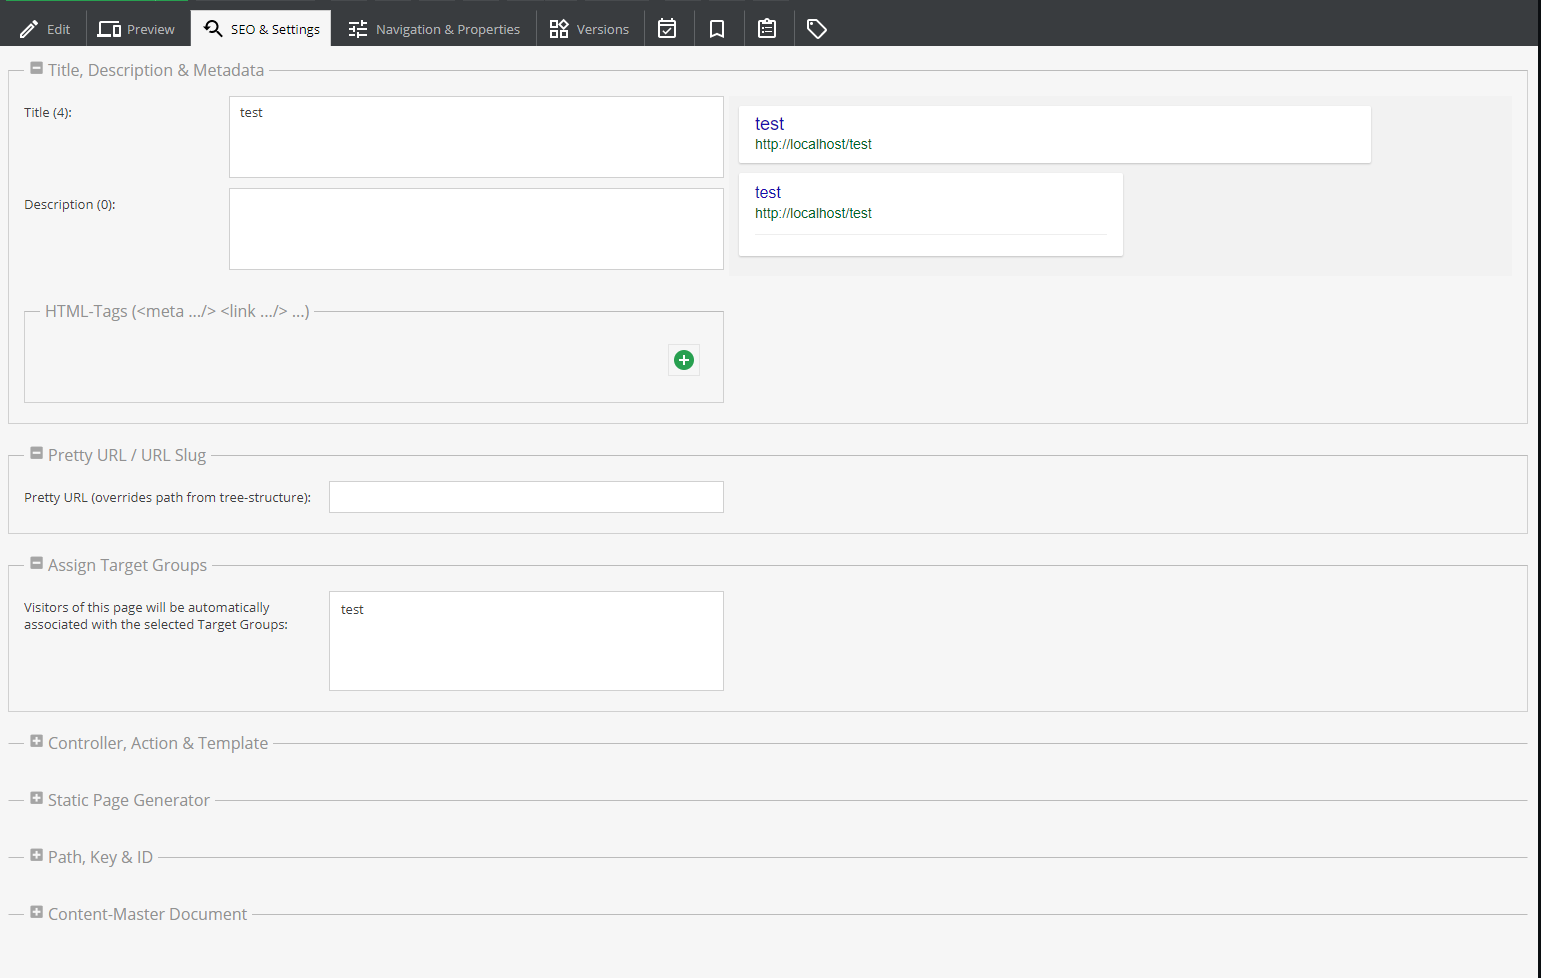Screen dimensions: 1541x978
Task: Click the SEO & Settings magnifier icon
Action: 212,28
